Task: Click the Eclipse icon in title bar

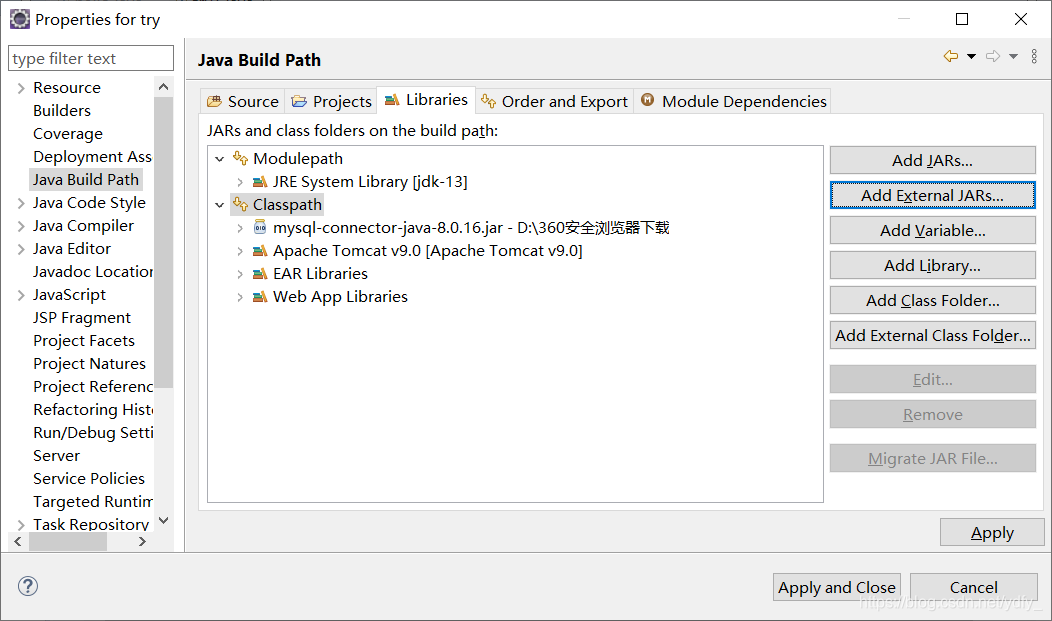Action: click(x=20, y=19)
